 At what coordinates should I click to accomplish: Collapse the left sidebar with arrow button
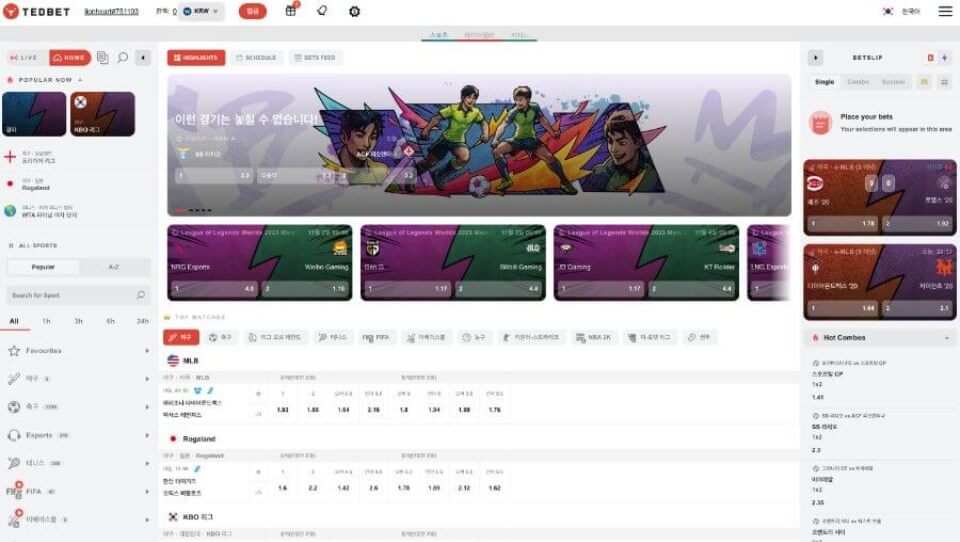[143, 58]
